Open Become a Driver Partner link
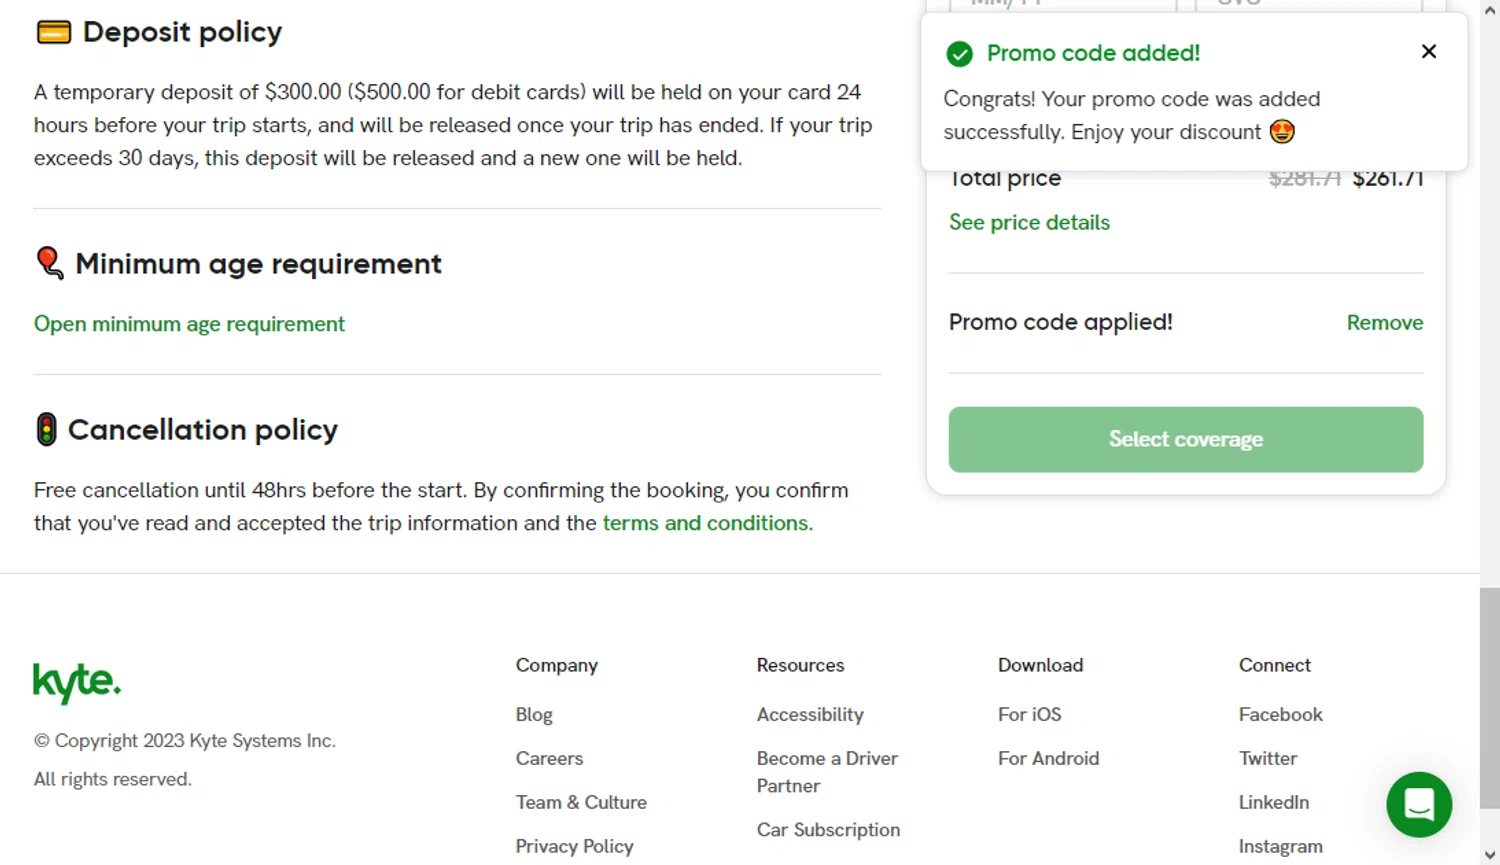 (x=827, y=772)
